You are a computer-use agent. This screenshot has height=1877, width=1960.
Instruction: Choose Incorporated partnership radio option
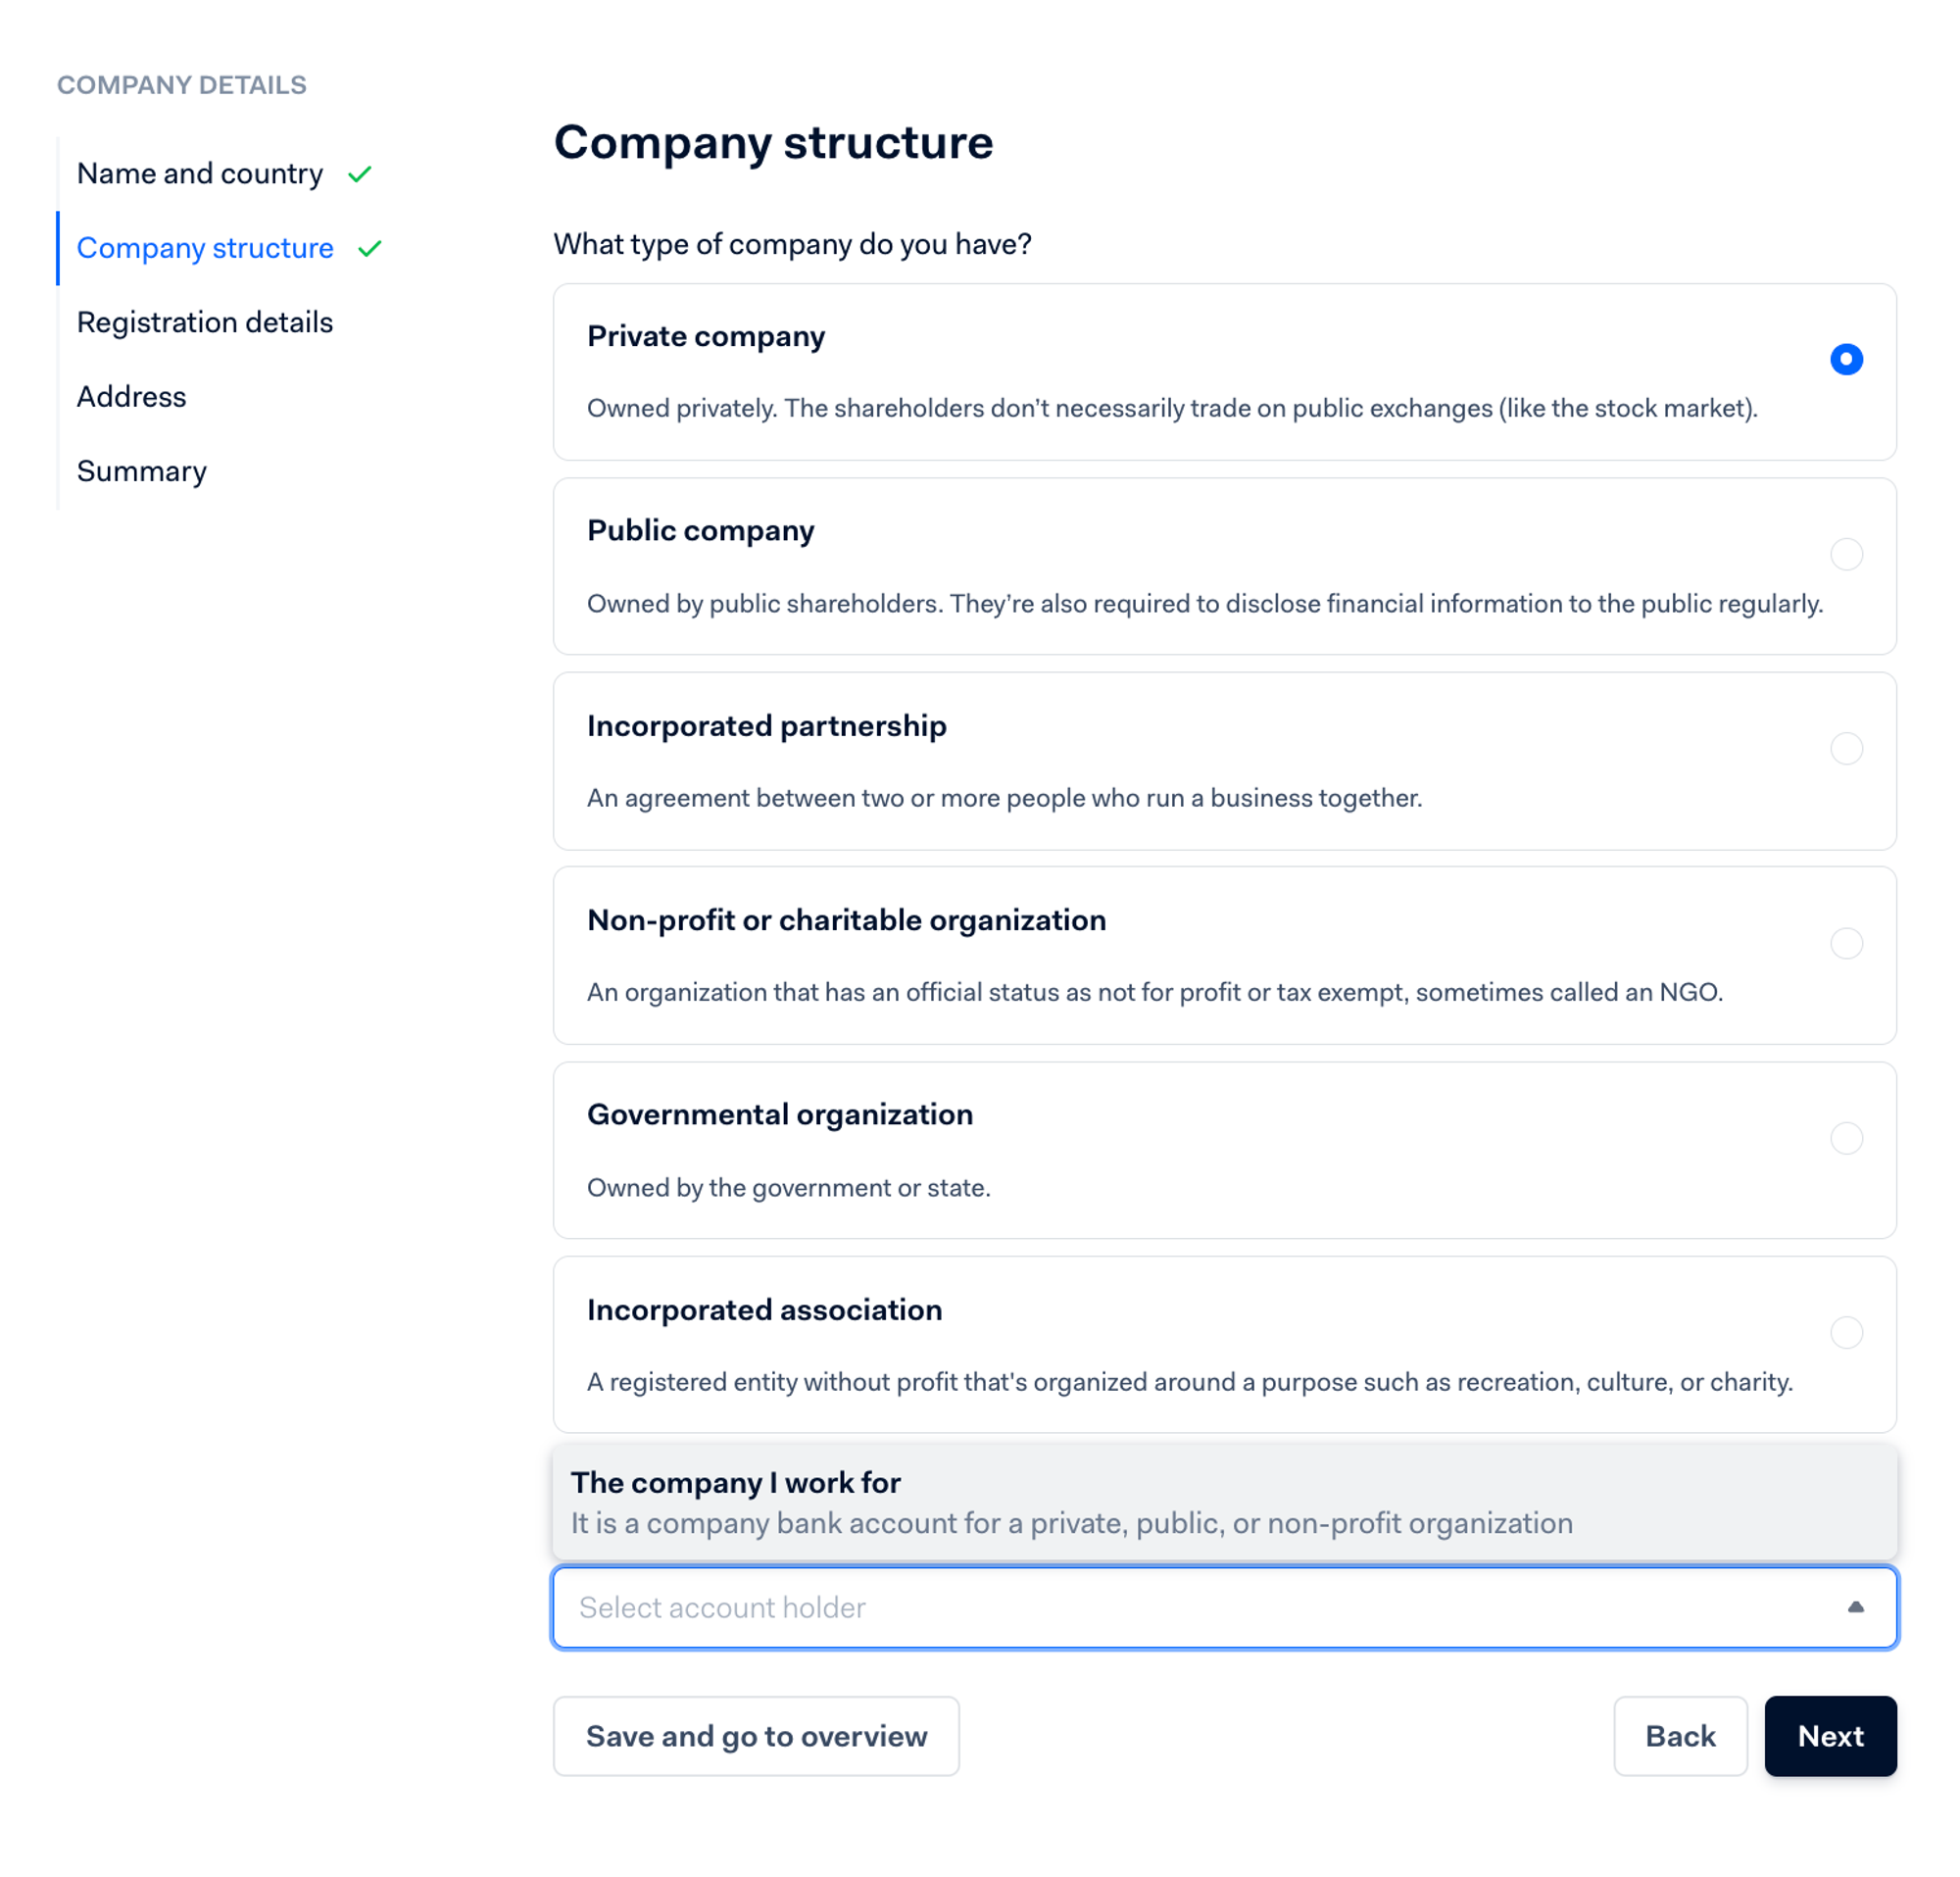pyautogui.click(x=1846, y=748)
